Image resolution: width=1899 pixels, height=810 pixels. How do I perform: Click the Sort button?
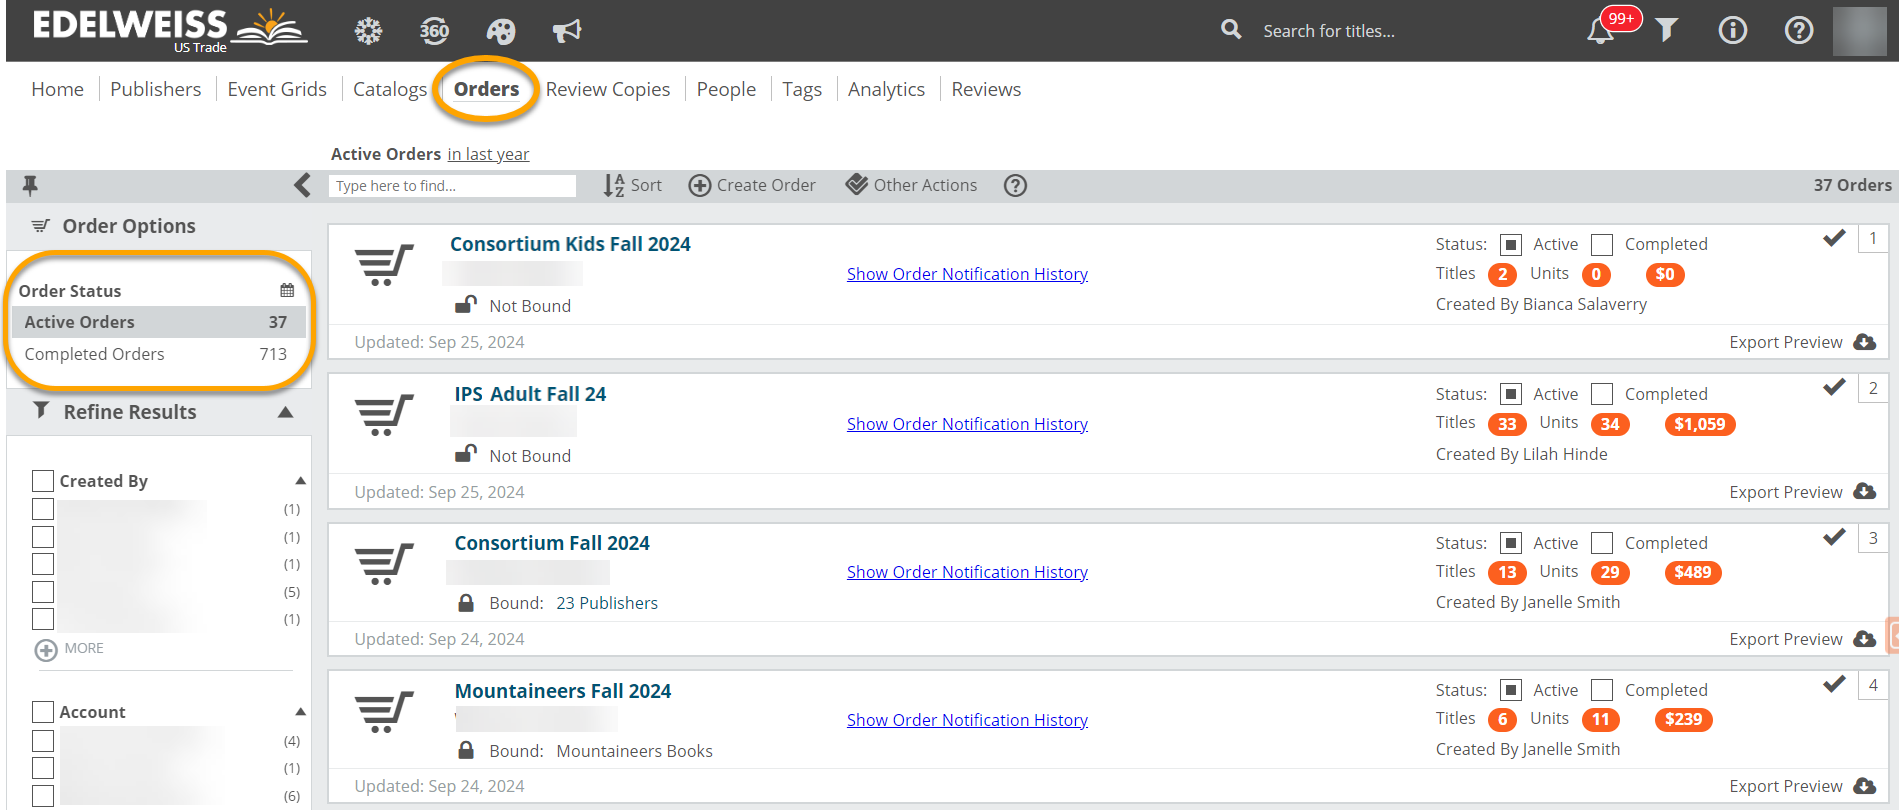pyautogui.click(x=633, y=185)
